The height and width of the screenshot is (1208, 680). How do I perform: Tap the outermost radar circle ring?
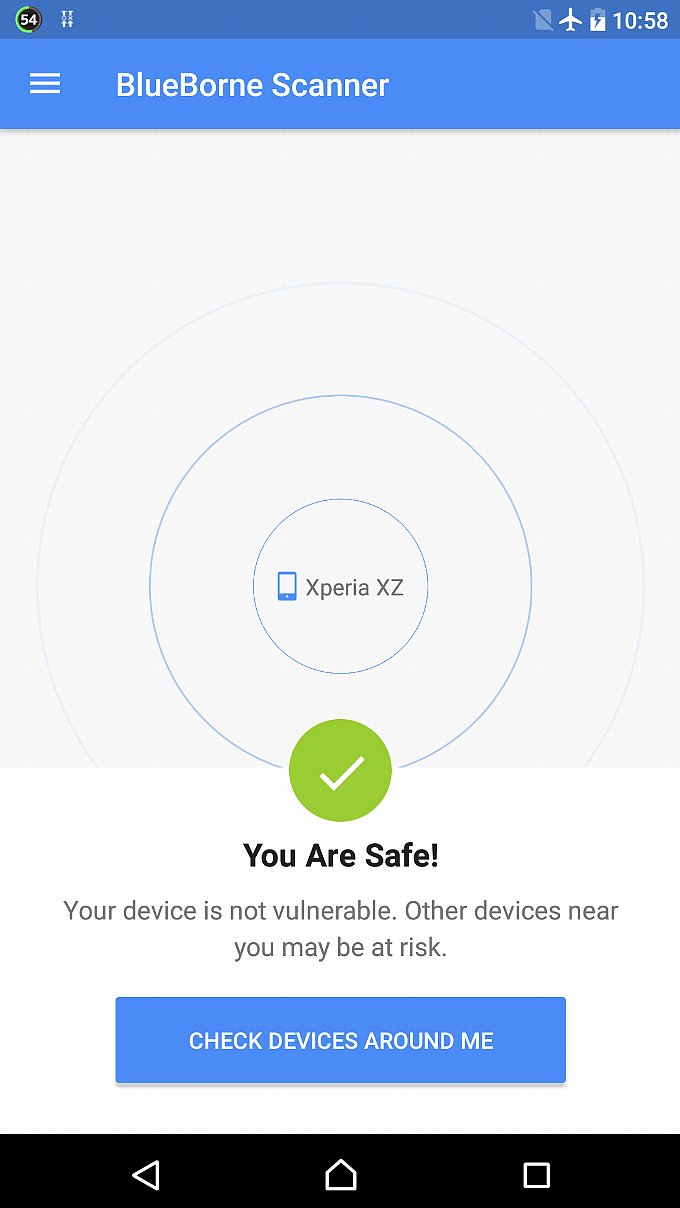click(x=340, y=284)
